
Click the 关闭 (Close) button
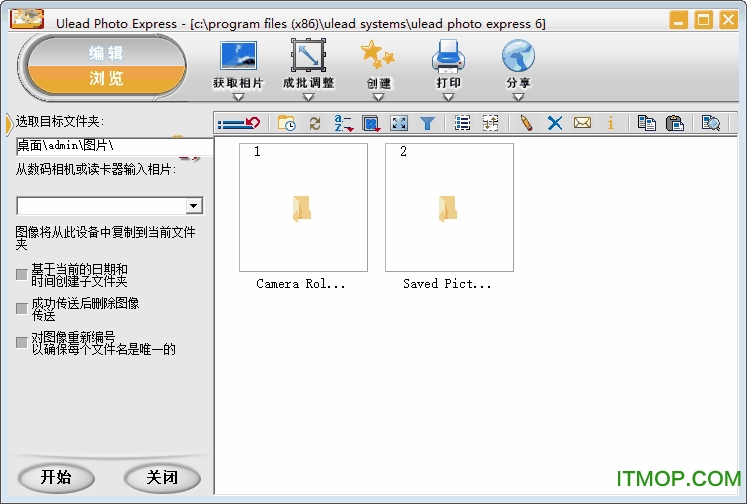tap(162, 477)
